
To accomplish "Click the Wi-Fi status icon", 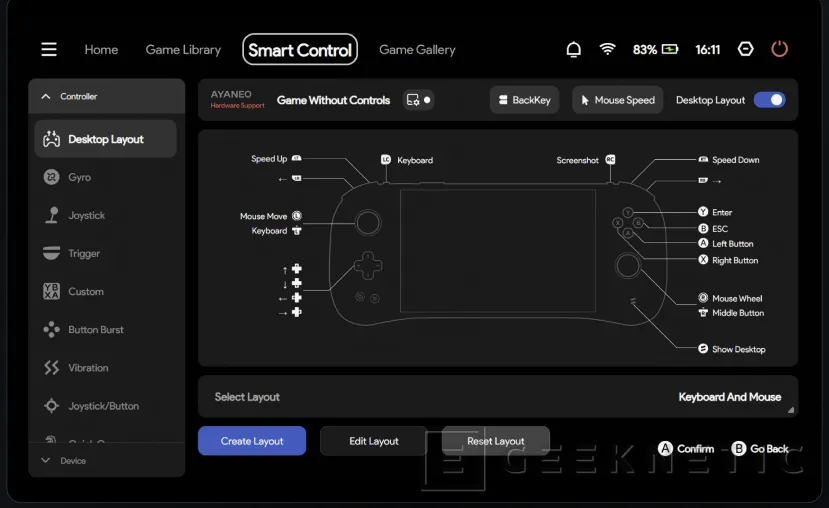I will click(x=607, y=49).
